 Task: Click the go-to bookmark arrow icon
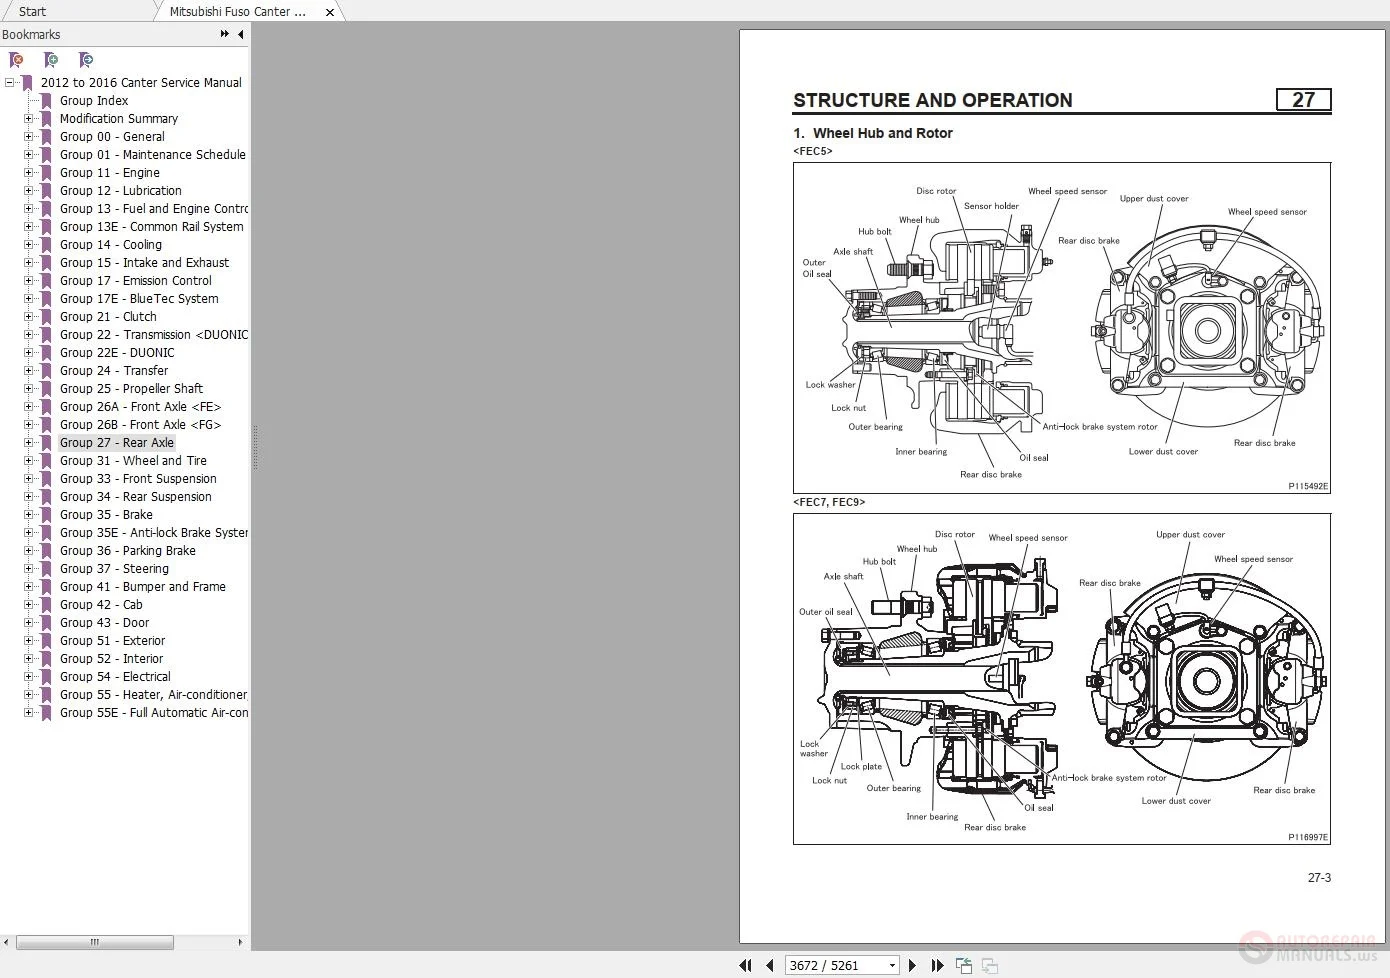(86, 60)
